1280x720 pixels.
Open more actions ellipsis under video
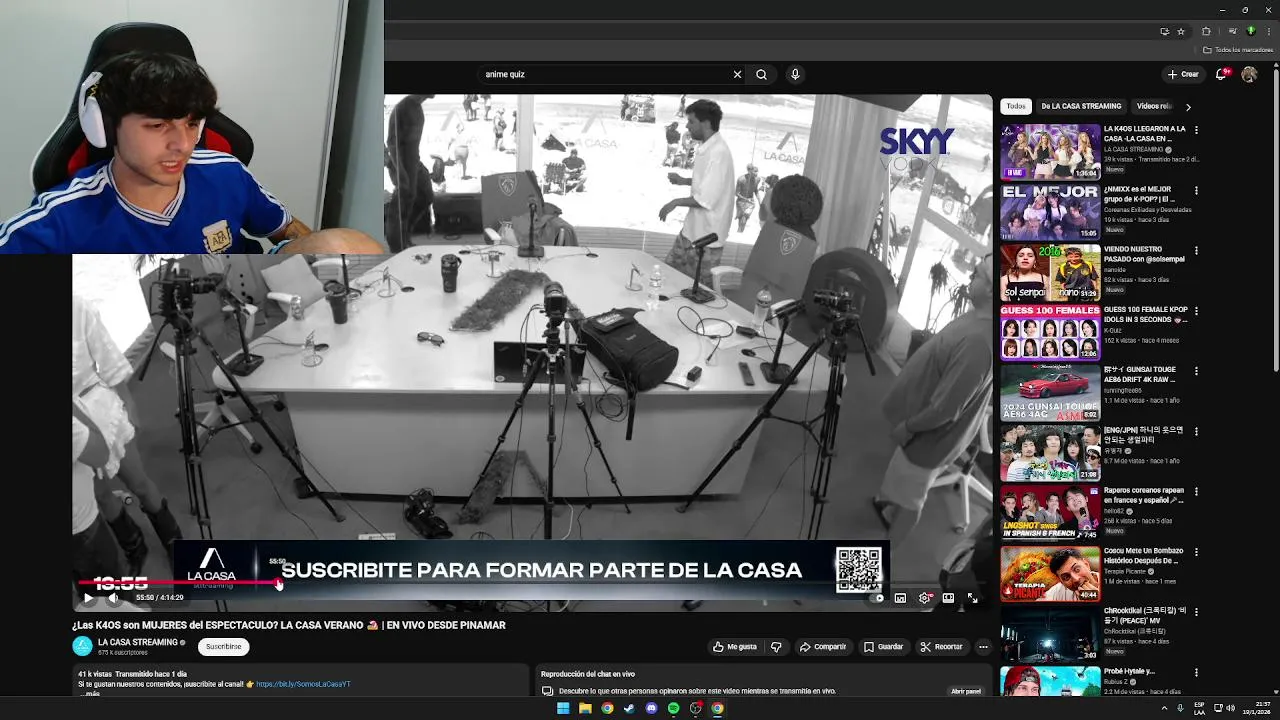point(983,647)
